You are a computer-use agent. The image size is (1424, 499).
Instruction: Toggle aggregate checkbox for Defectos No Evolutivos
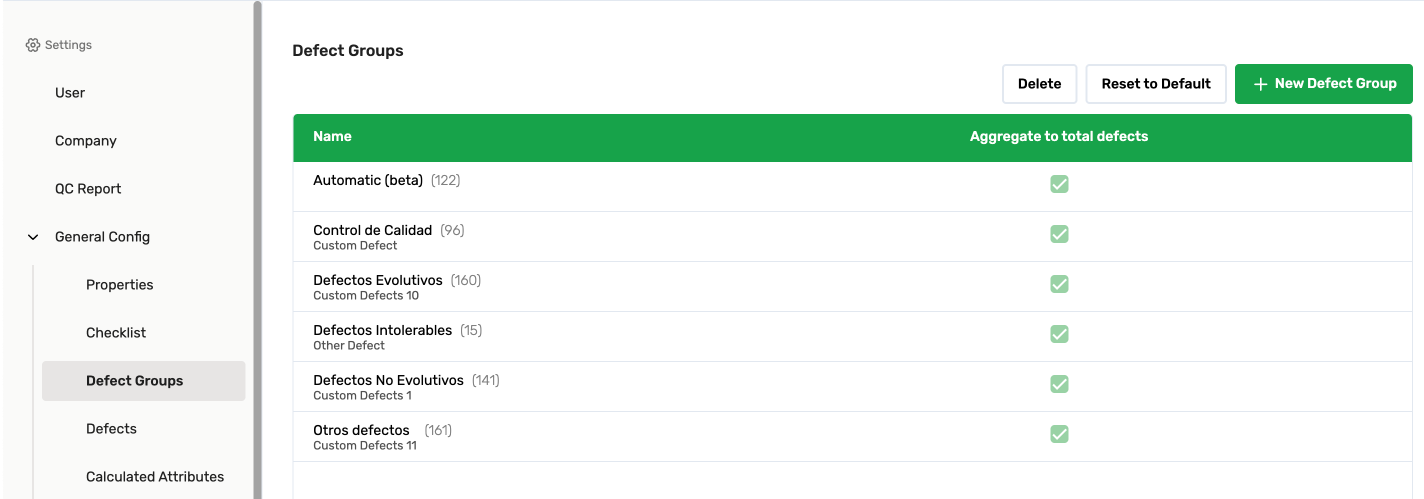1059,384
